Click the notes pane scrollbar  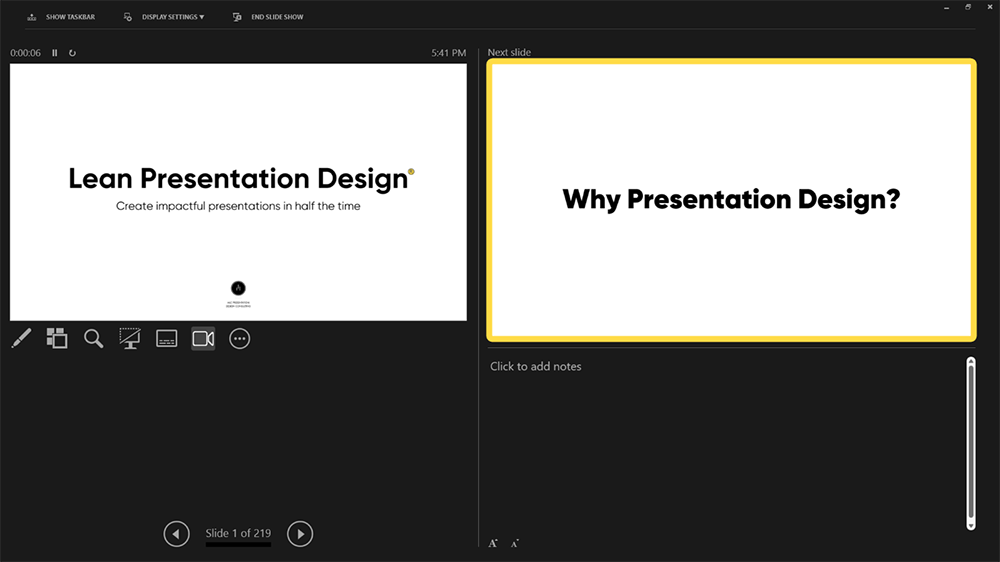click(971, 443)
